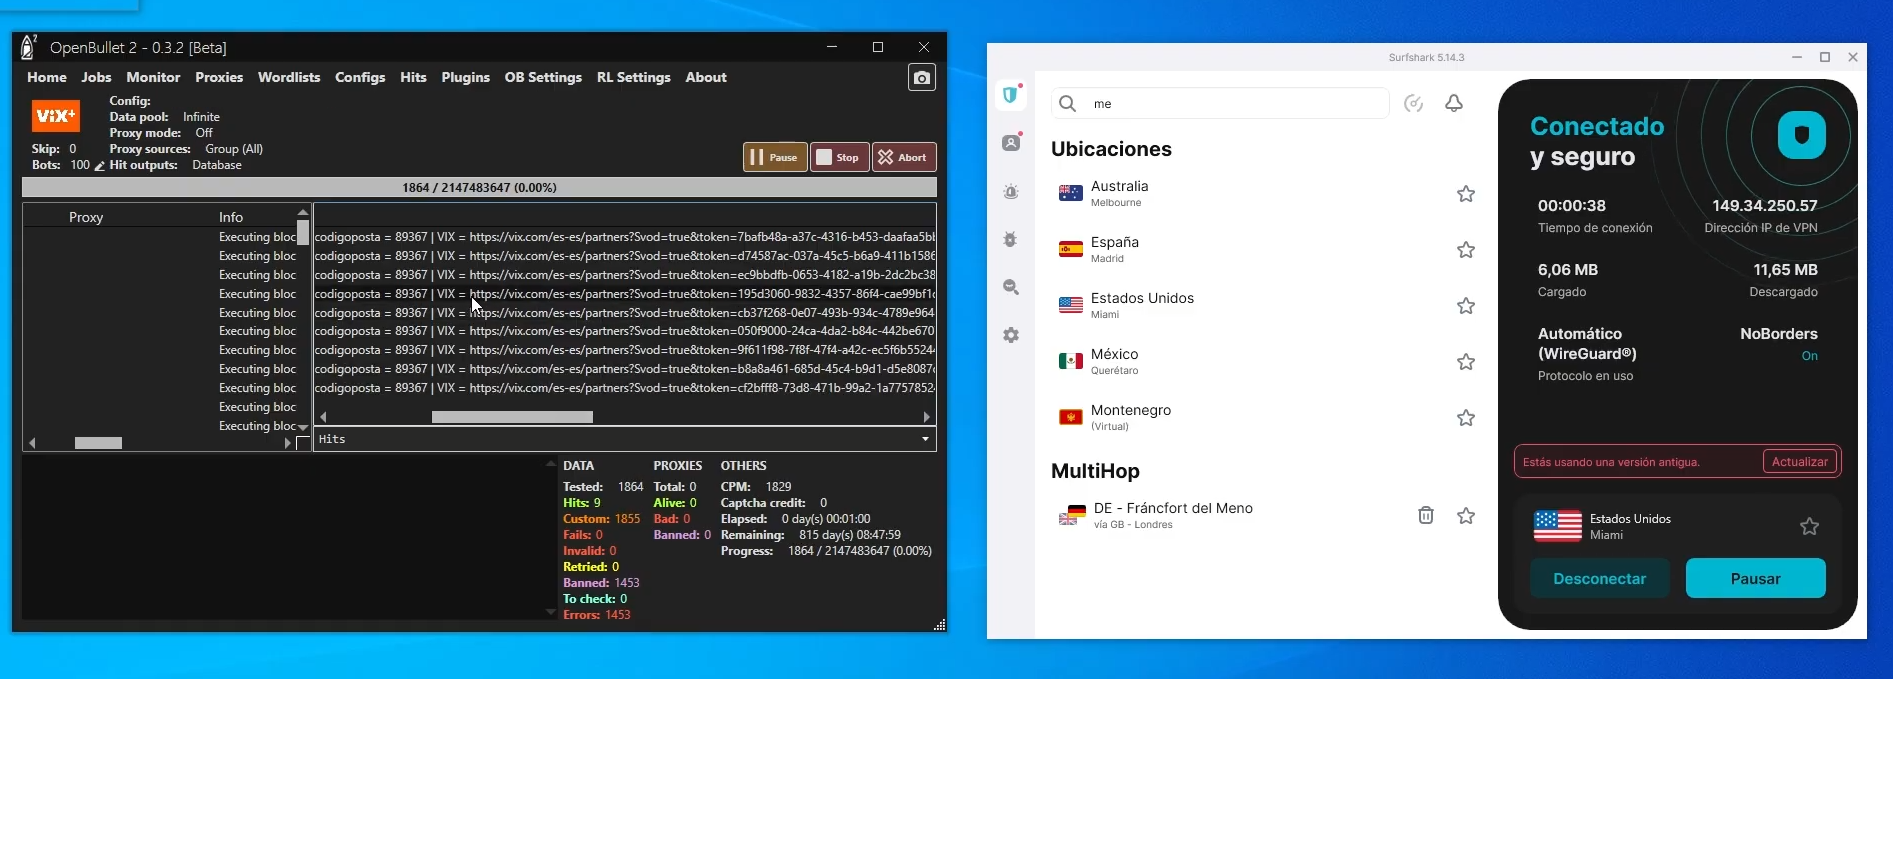Click the Desconectar button

point(1599,579)
